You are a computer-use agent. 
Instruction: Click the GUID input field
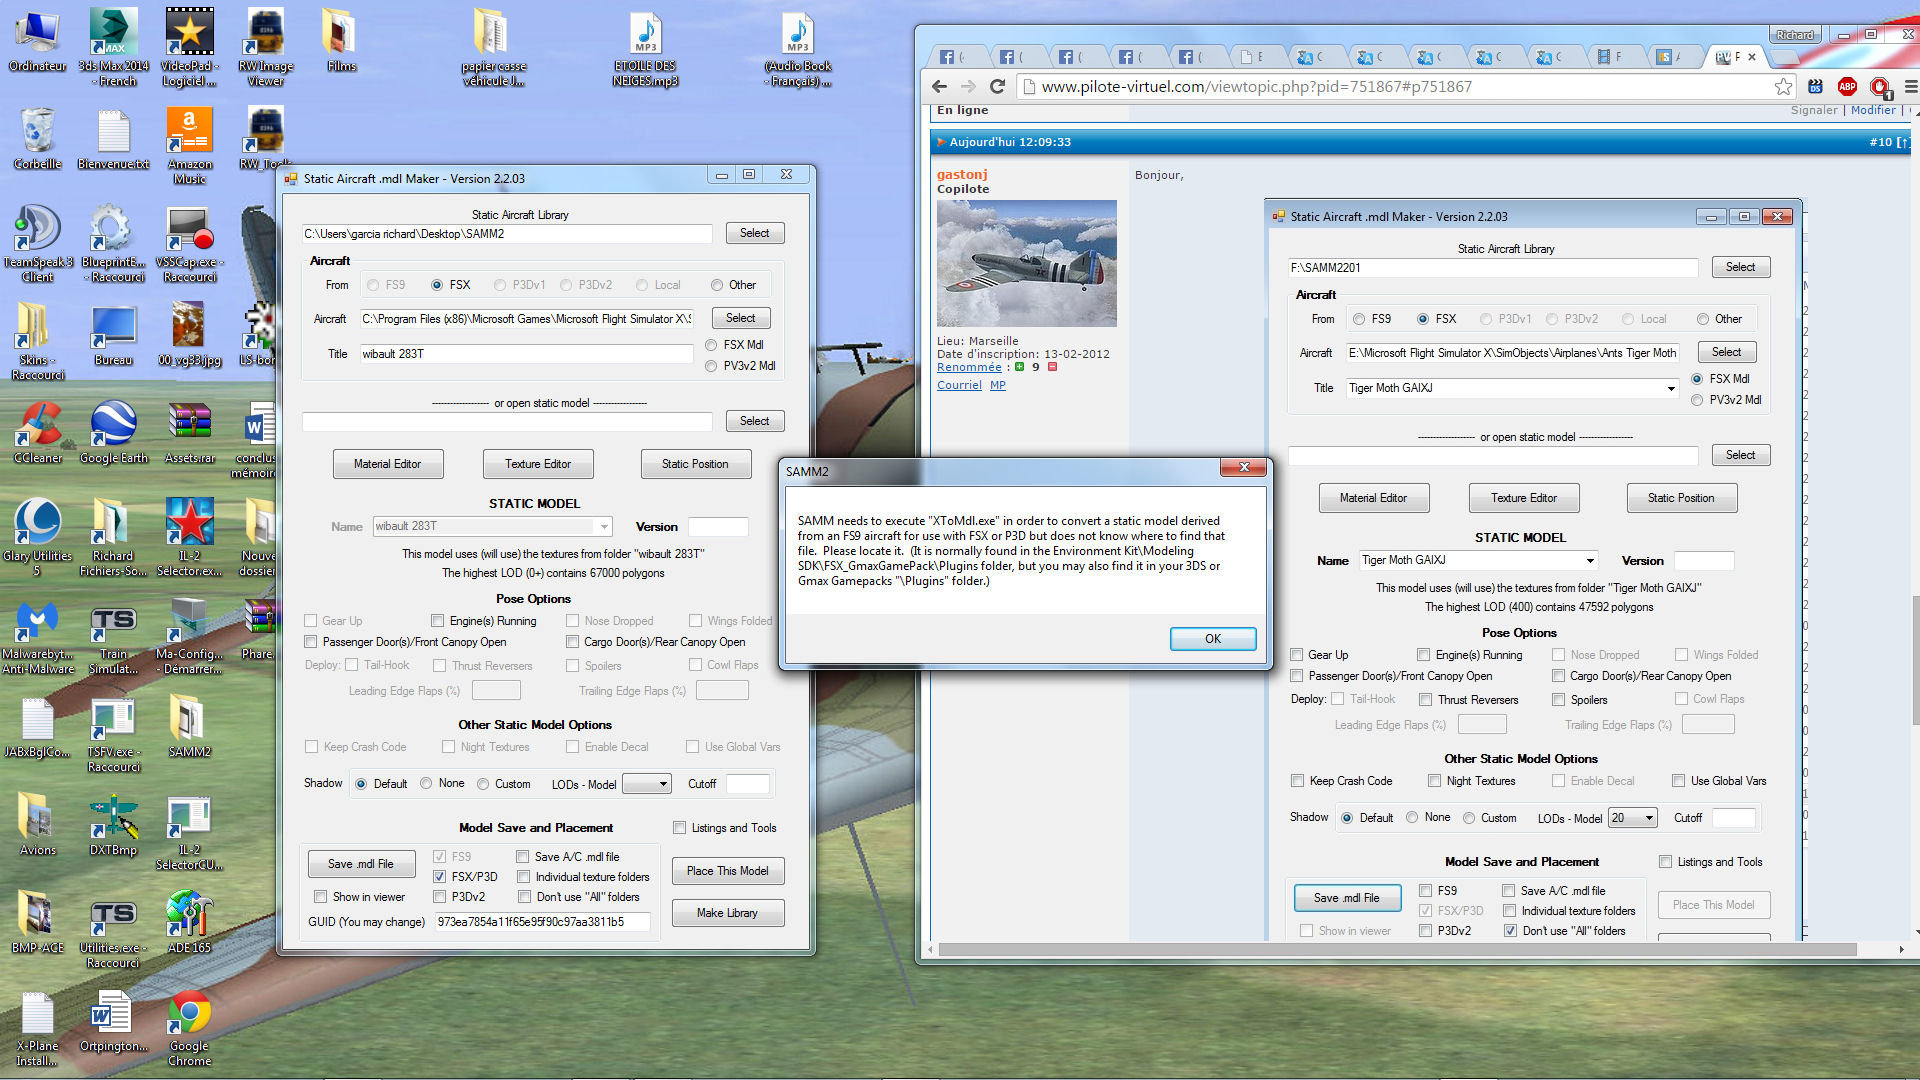point(542,922)
